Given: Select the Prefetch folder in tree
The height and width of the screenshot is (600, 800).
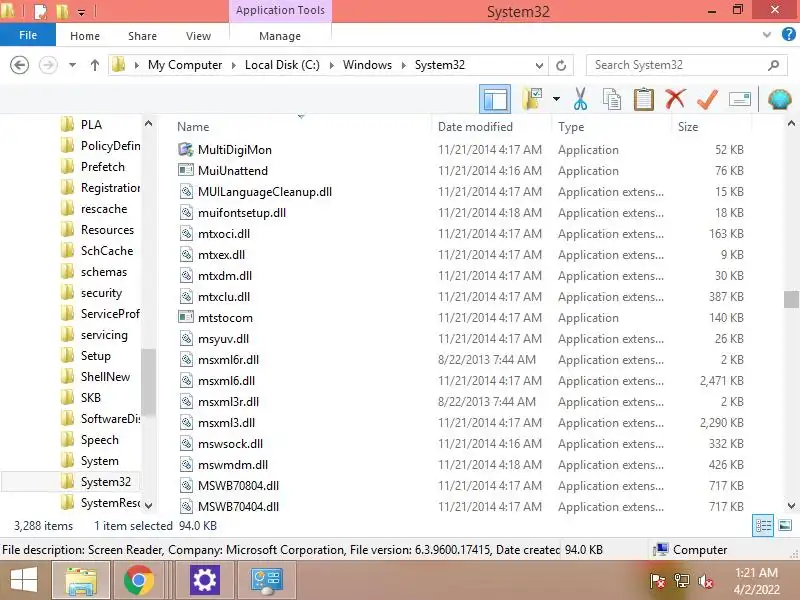Looking at the screenshot, I should coord(103,166).
